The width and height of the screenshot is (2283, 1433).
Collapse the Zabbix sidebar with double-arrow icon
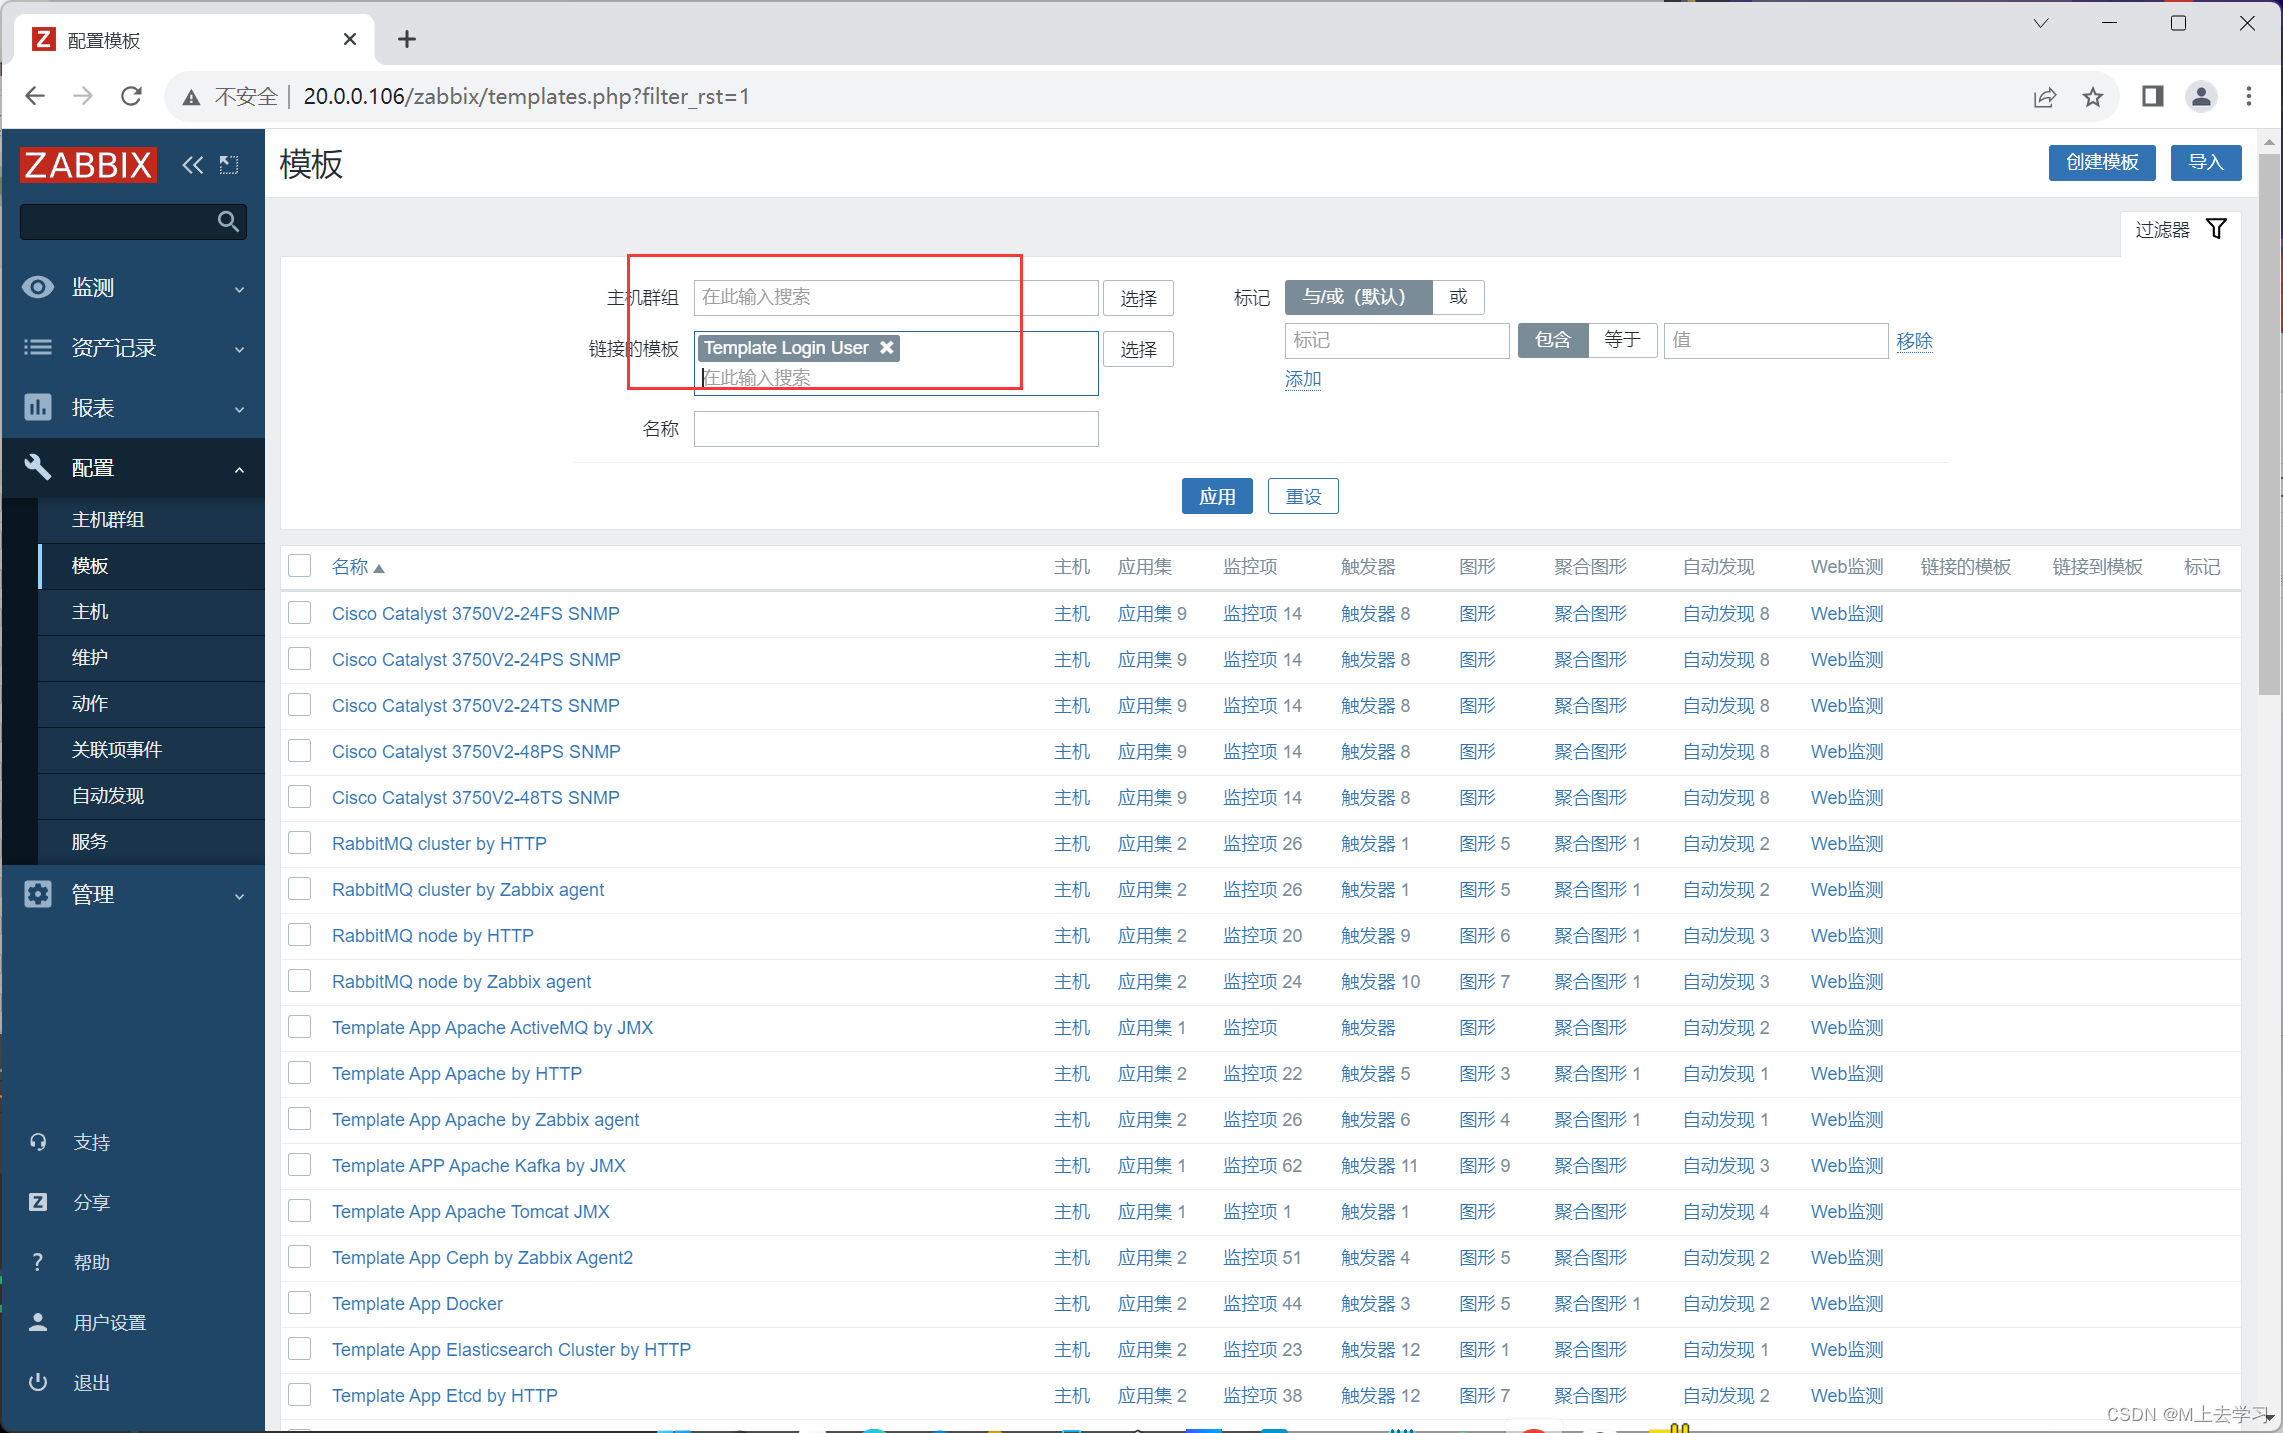[x=193, y=165]
